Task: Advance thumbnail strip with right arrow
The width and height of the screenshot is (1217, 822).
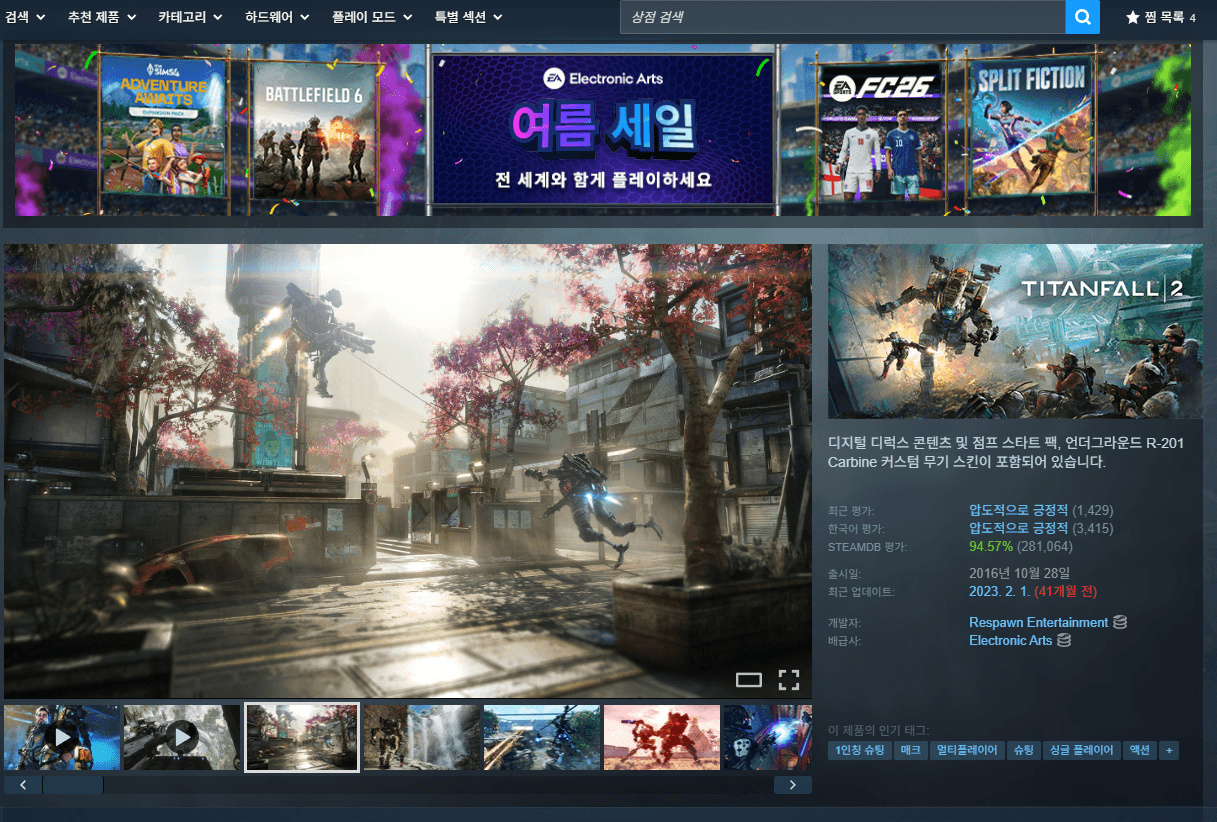Action: 793,785
